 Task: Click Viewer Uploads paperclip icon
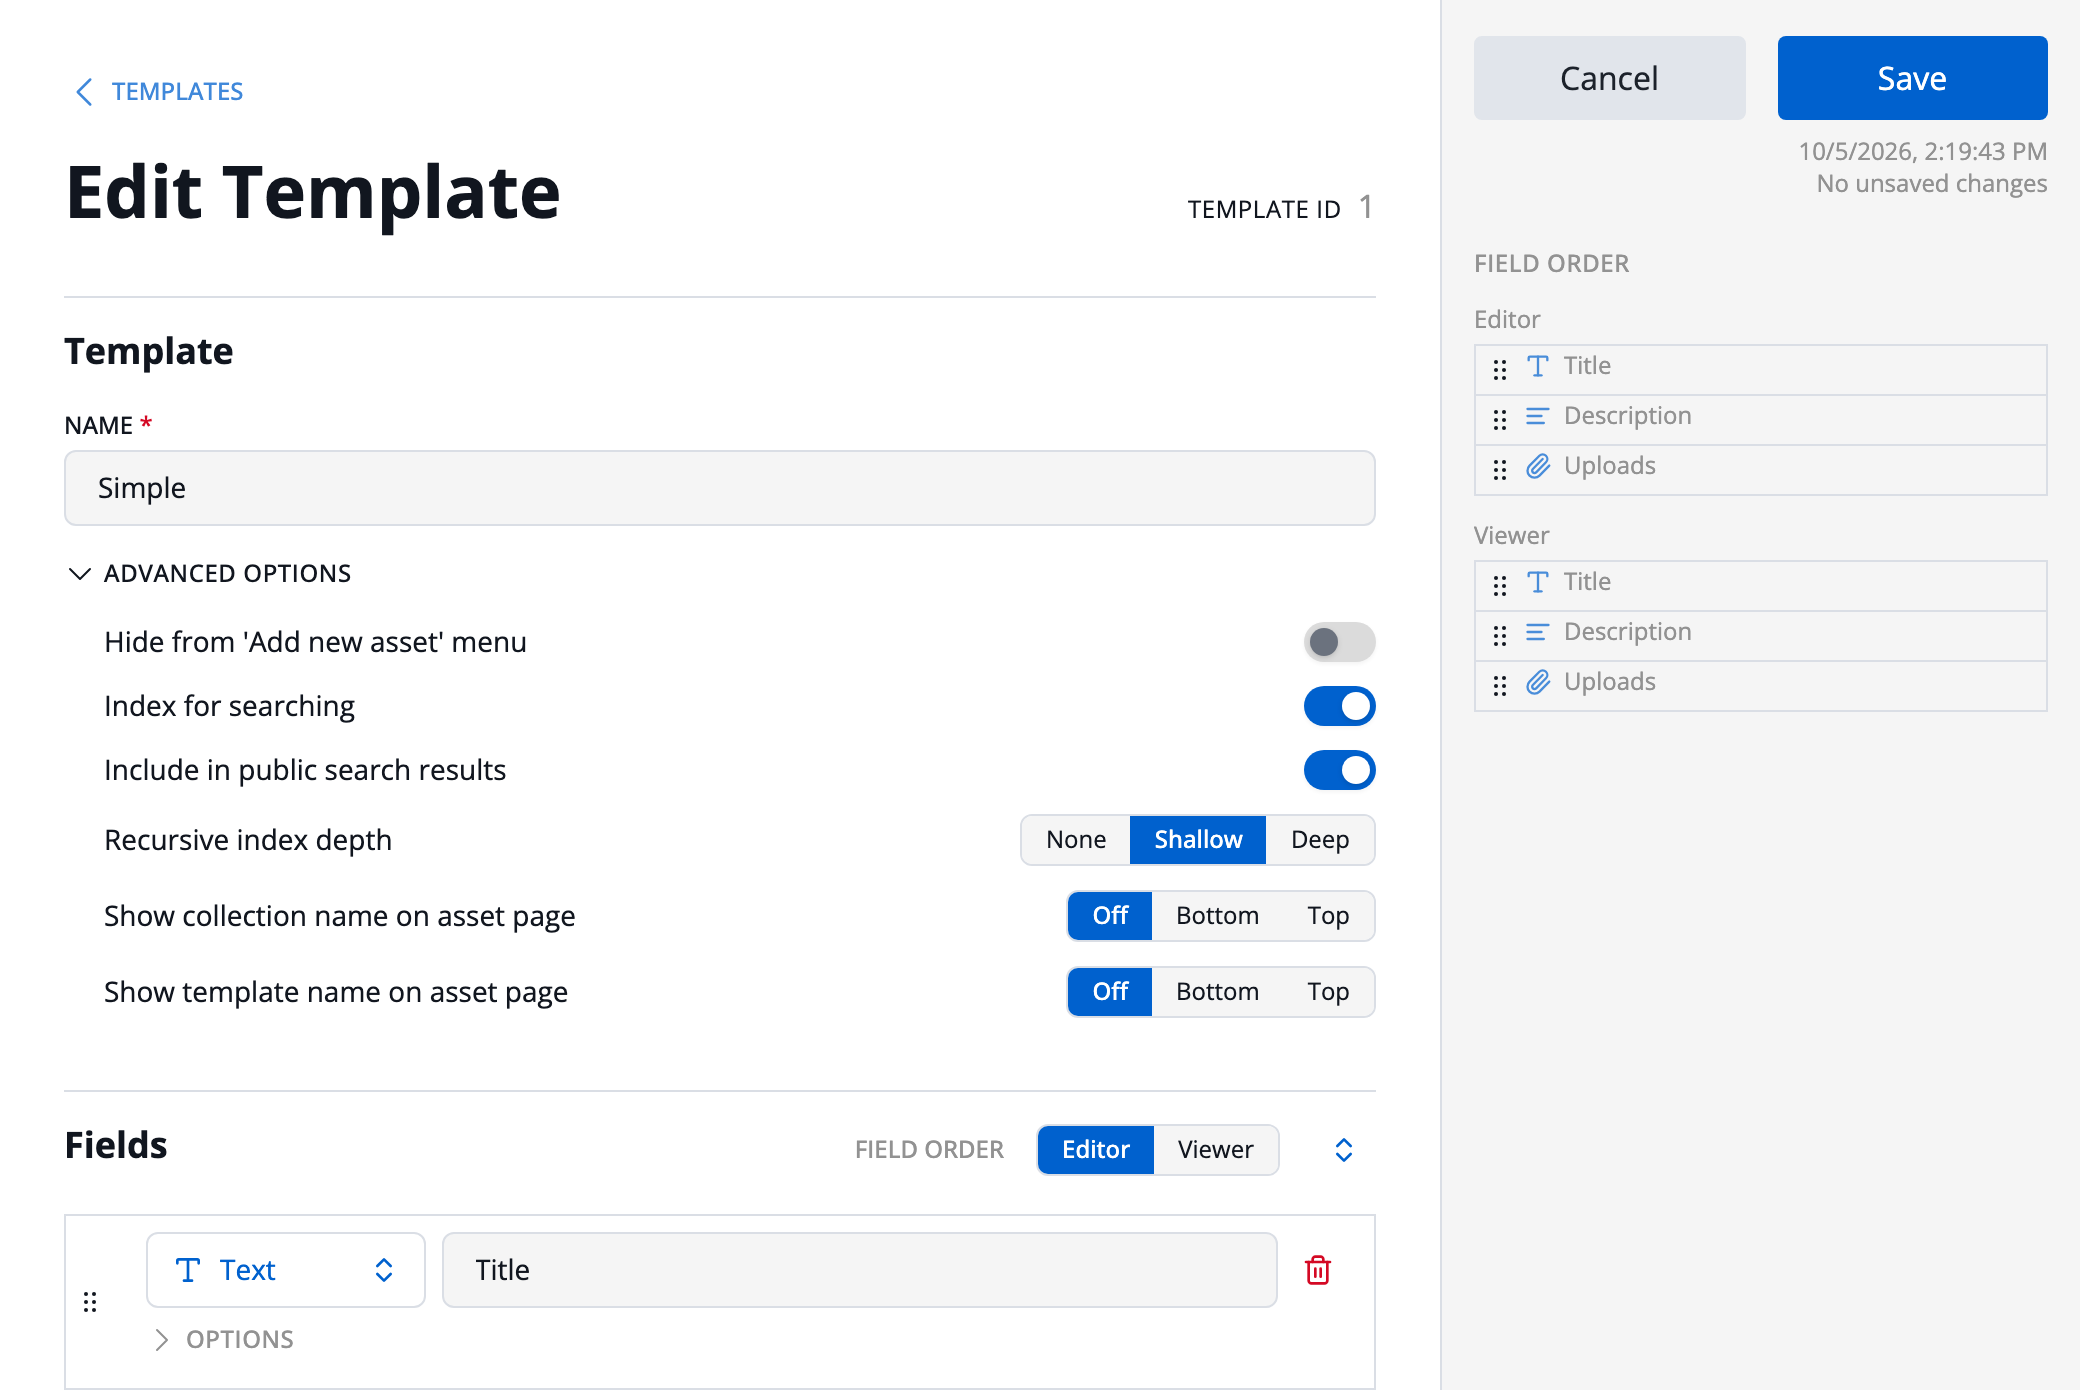tap(1538, 682)
